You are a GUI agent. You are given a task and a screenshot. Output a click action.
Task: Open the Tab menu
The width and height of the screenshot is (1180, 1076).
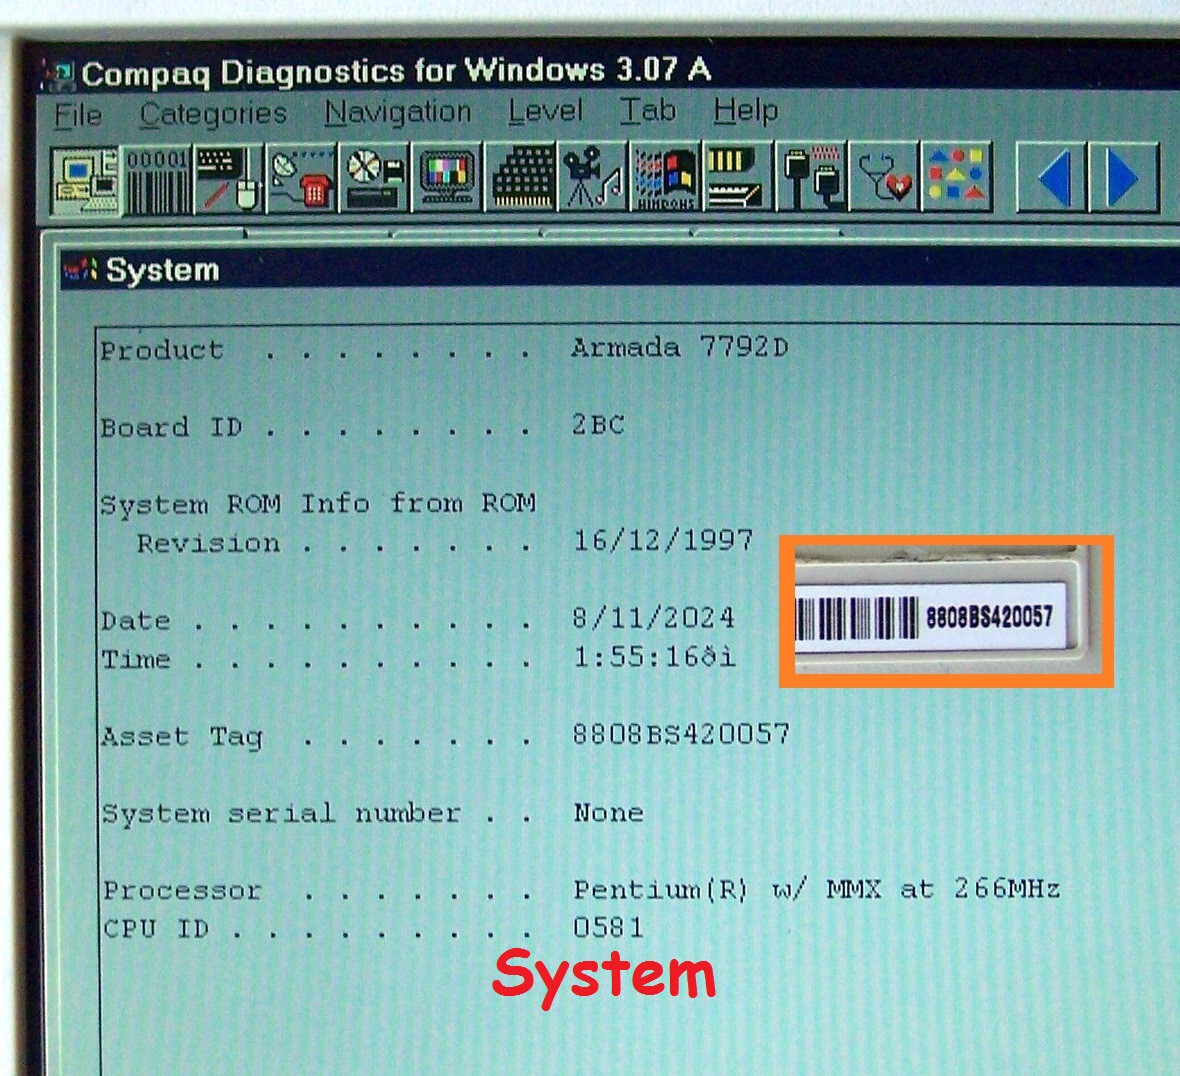click(x=648, y=110)
